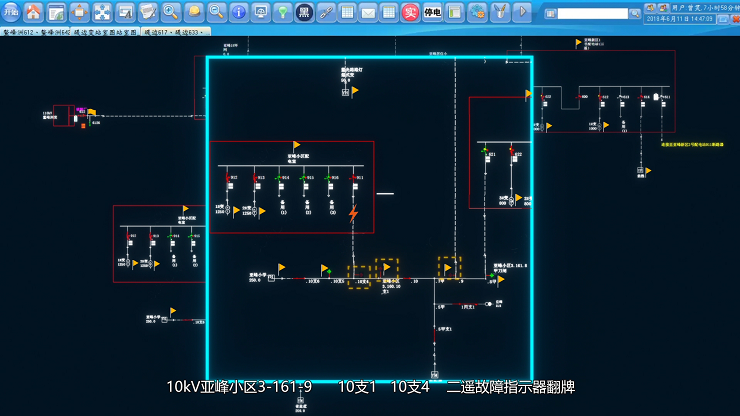Viewport: 740px width, 416px height.
Task: Toggle the 915 breaker switch
Action: [304, 178]
